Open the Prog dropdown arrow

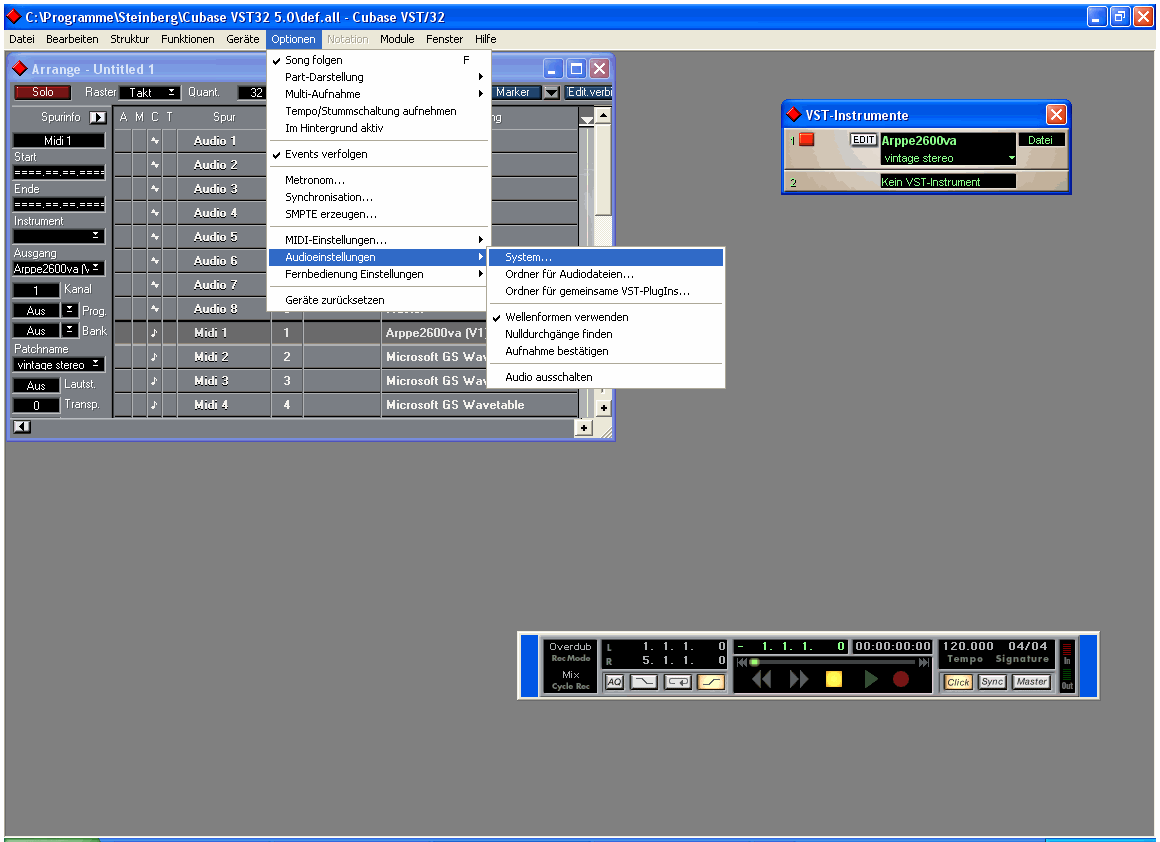pyautogui.click(x=69, y=309)
